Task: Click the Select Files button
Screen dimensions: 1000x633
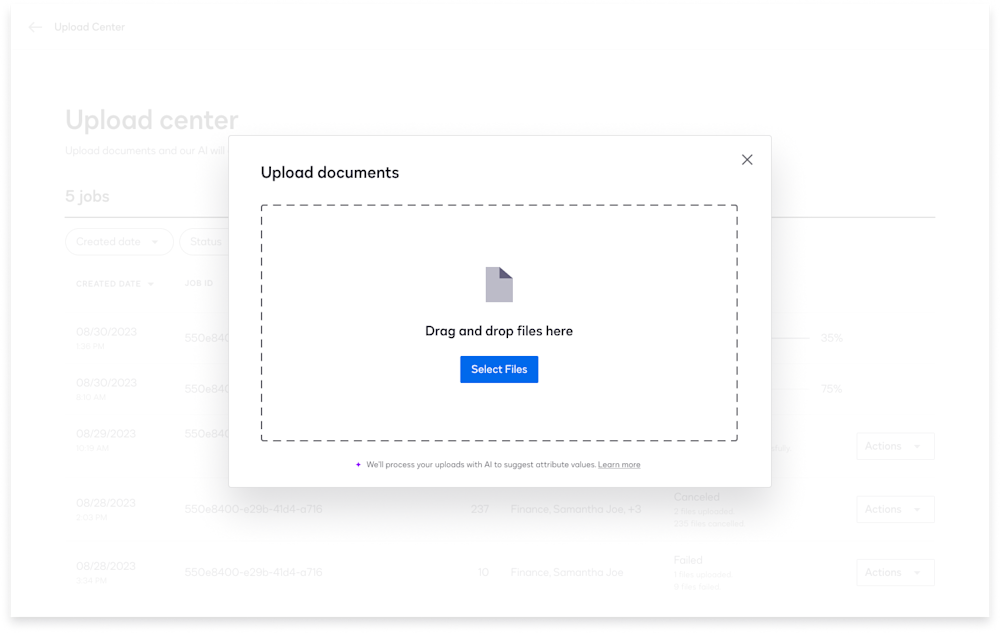Action: coord(499,369)
